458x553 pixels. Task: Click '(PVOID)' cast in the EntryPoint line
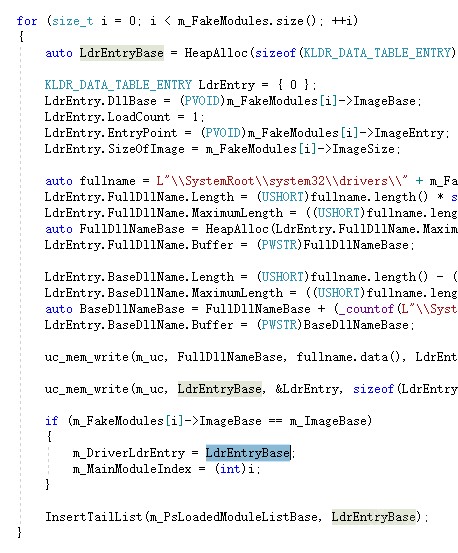coord(223,133)
